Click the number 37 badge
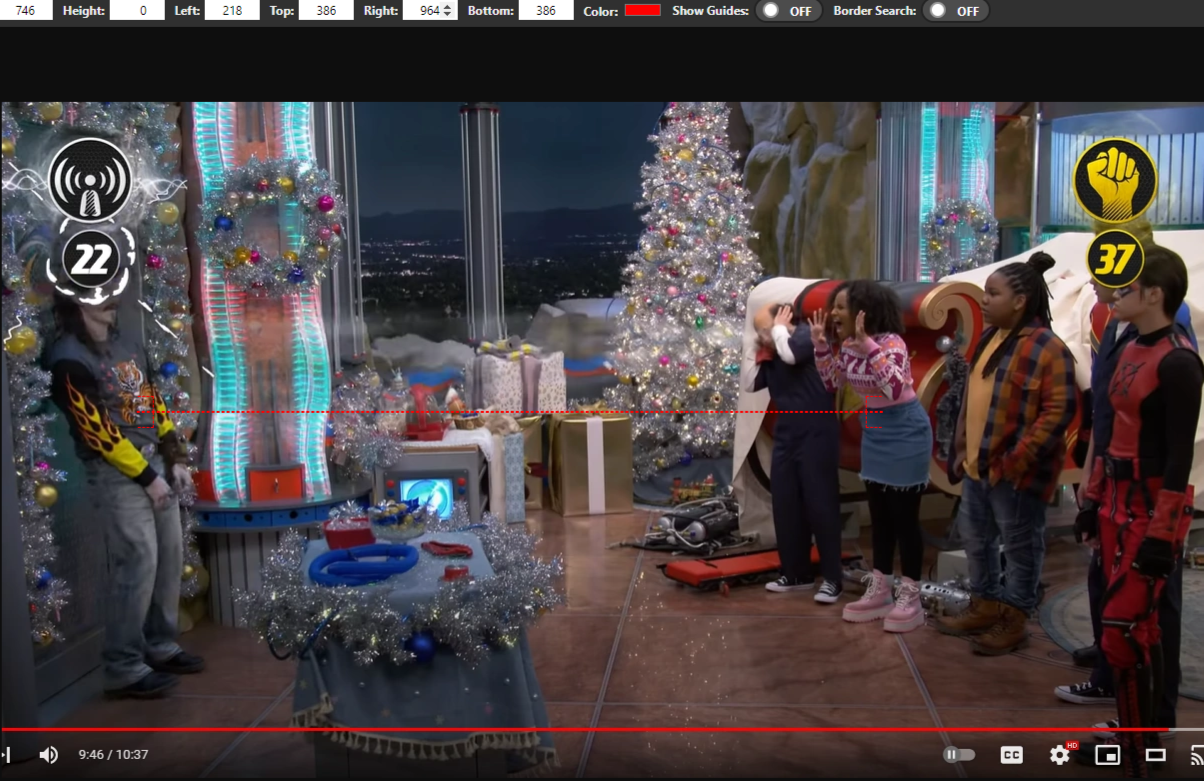The height and width of the screenshot is (781, 1204). (1115, 259)
